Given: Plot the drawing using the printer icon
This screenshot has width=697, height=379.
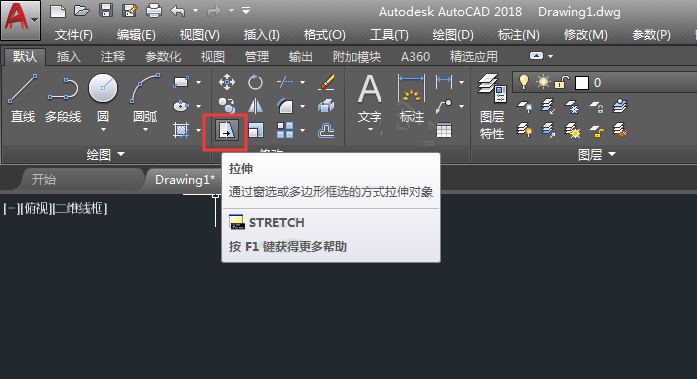Looking at the screenshot, I should (154, 11).
